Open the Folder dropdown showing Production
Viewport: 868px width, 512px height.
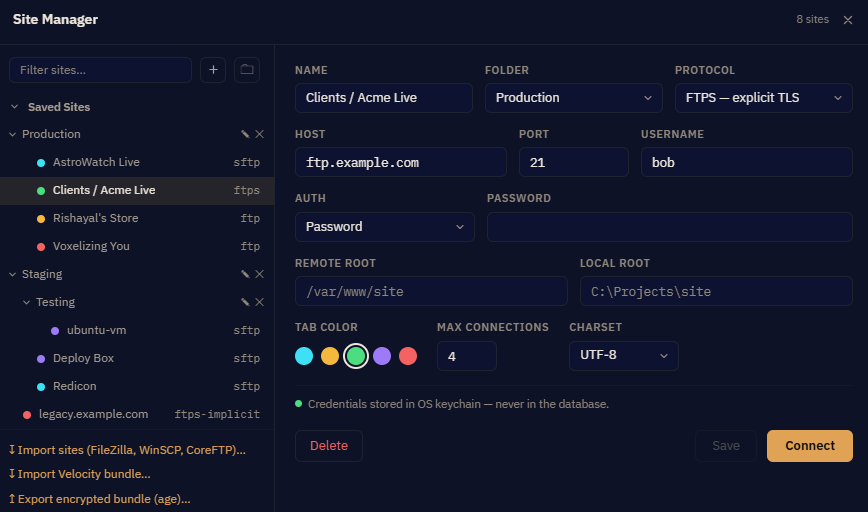click(574, 98)
